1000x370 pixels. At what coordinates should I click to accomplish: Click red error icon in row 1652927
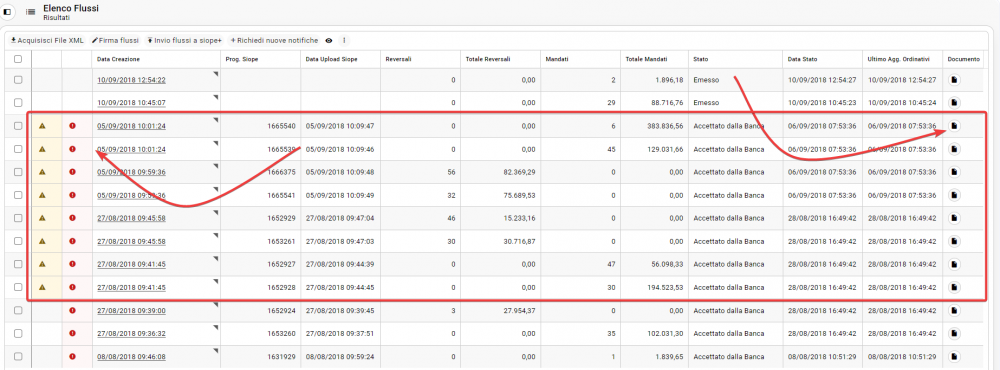point(72,263)
